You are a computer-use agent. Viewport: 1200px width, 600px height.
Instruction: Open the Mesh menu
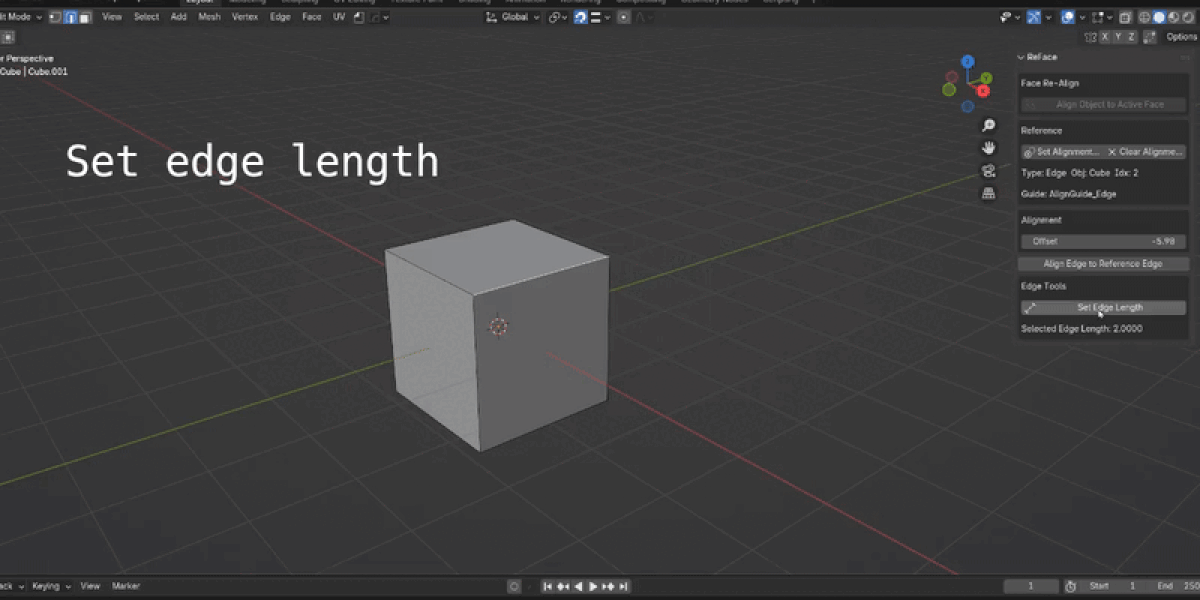click(209, 17)
